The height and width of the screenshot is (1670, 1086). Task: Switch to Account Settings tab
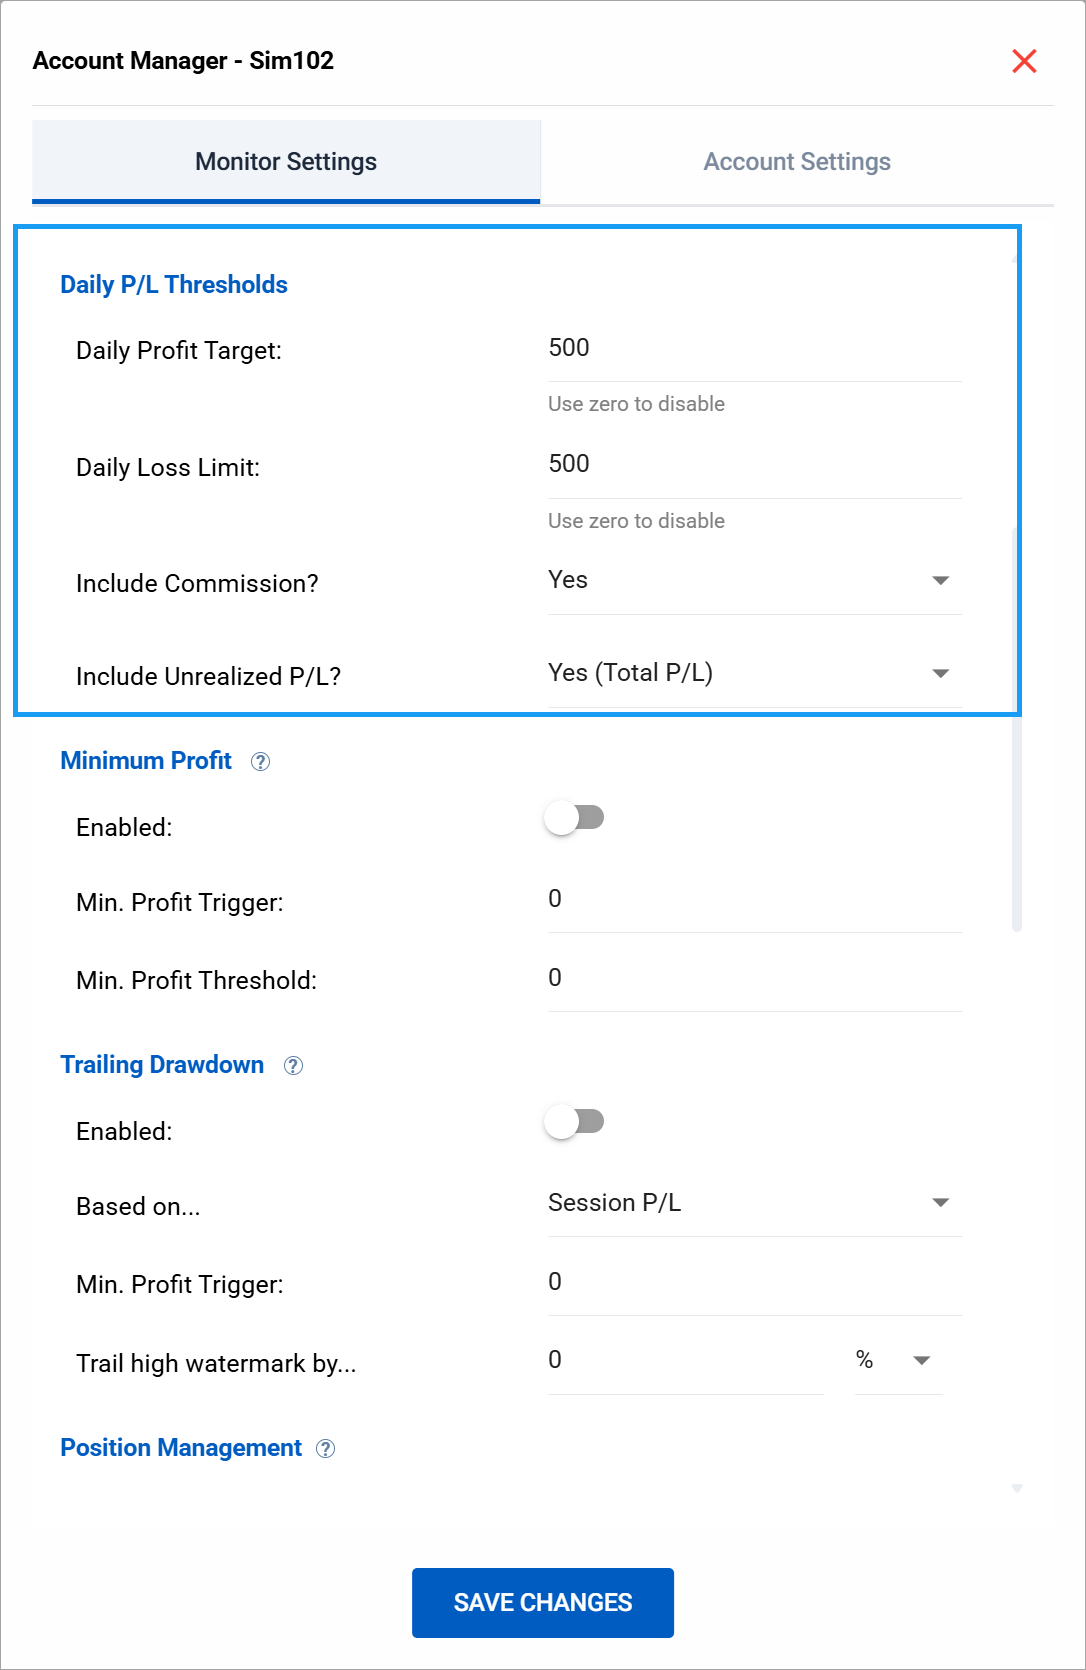[x=797, y=162]
